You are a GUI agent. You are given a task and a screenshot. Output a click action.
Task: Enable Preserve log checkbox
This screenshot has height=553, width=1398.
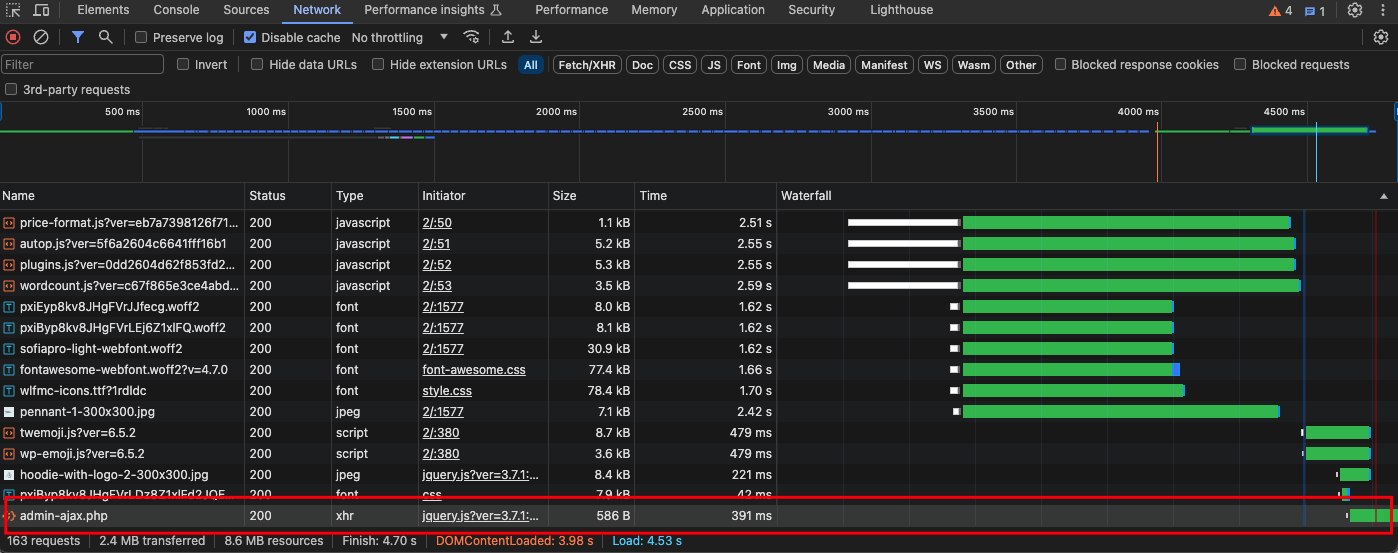point(141,37)
